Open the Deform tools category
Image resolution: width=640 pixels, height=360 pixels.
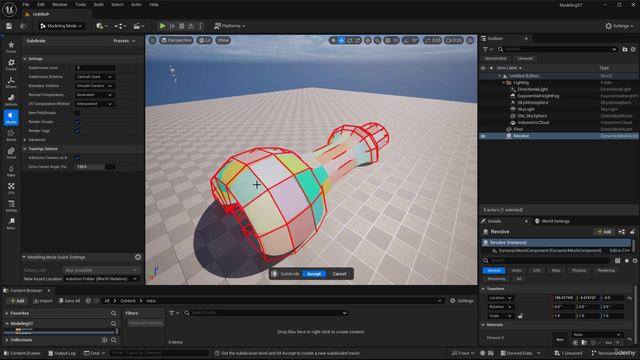pyautogui.click(x=11, y=100)
